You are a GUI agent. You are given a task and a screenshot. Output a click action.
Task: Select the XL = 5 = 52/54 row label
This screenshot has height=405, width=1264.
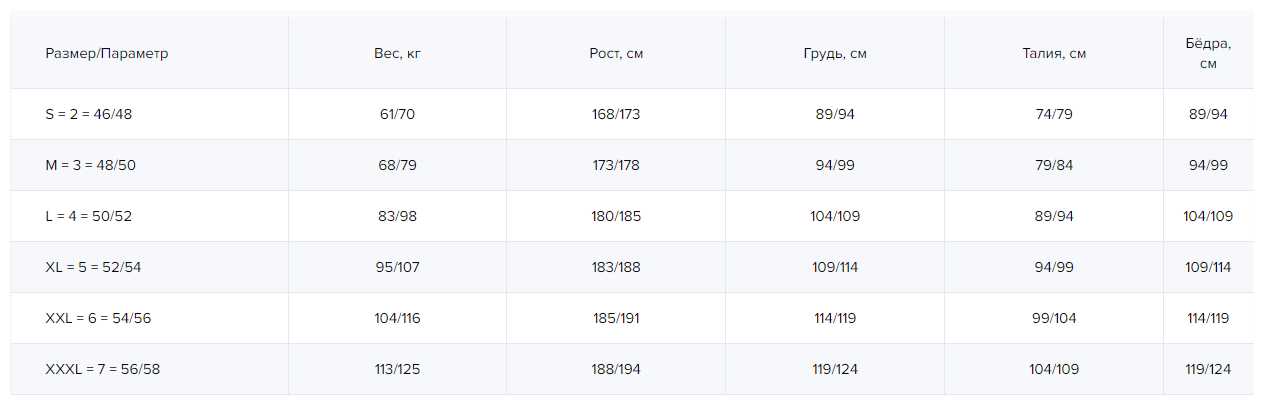[x=93, y=267]
